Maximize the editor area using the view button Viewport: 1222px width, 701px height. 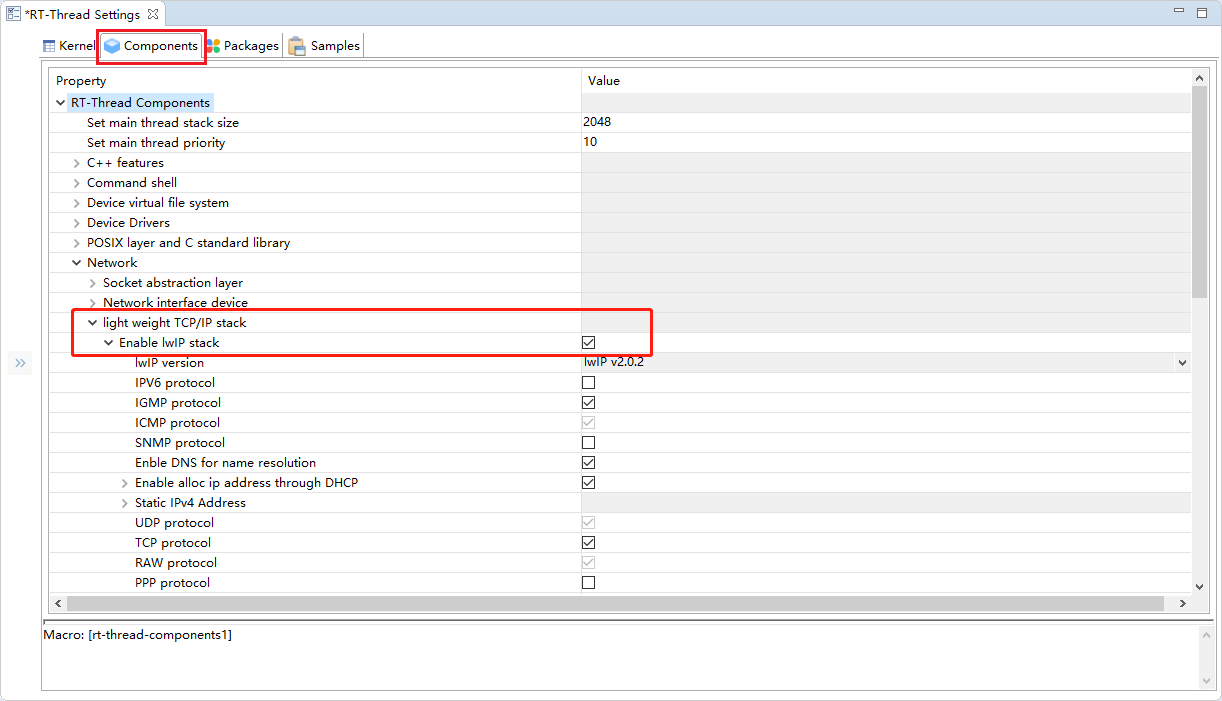pyautogui.click(x=1201, y=11)
